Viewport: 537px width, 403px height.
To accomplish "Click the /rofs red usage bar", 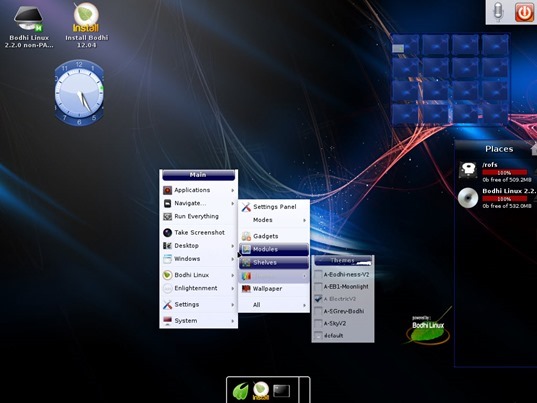I will (504, 173).
